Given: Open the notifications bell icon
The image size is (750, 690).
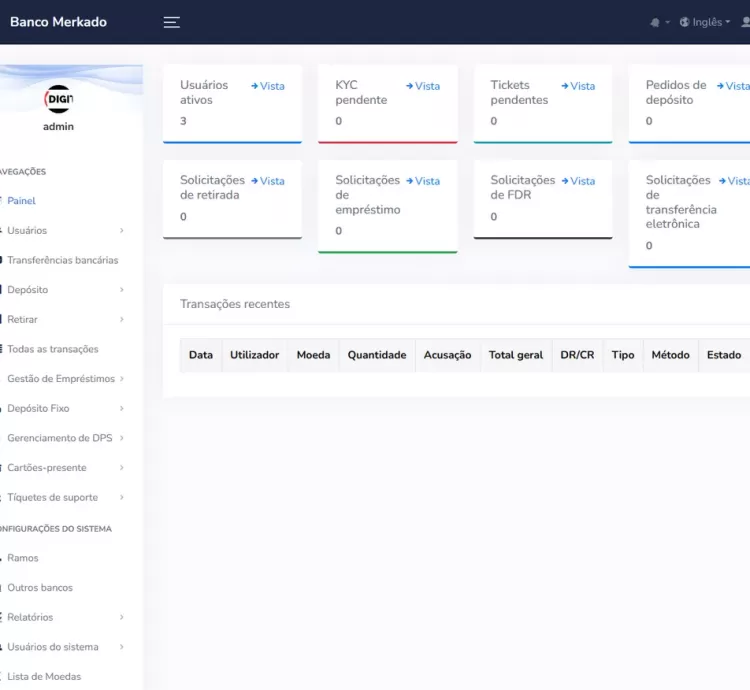Looking at the screenshot, I should (x=655, y=22).
